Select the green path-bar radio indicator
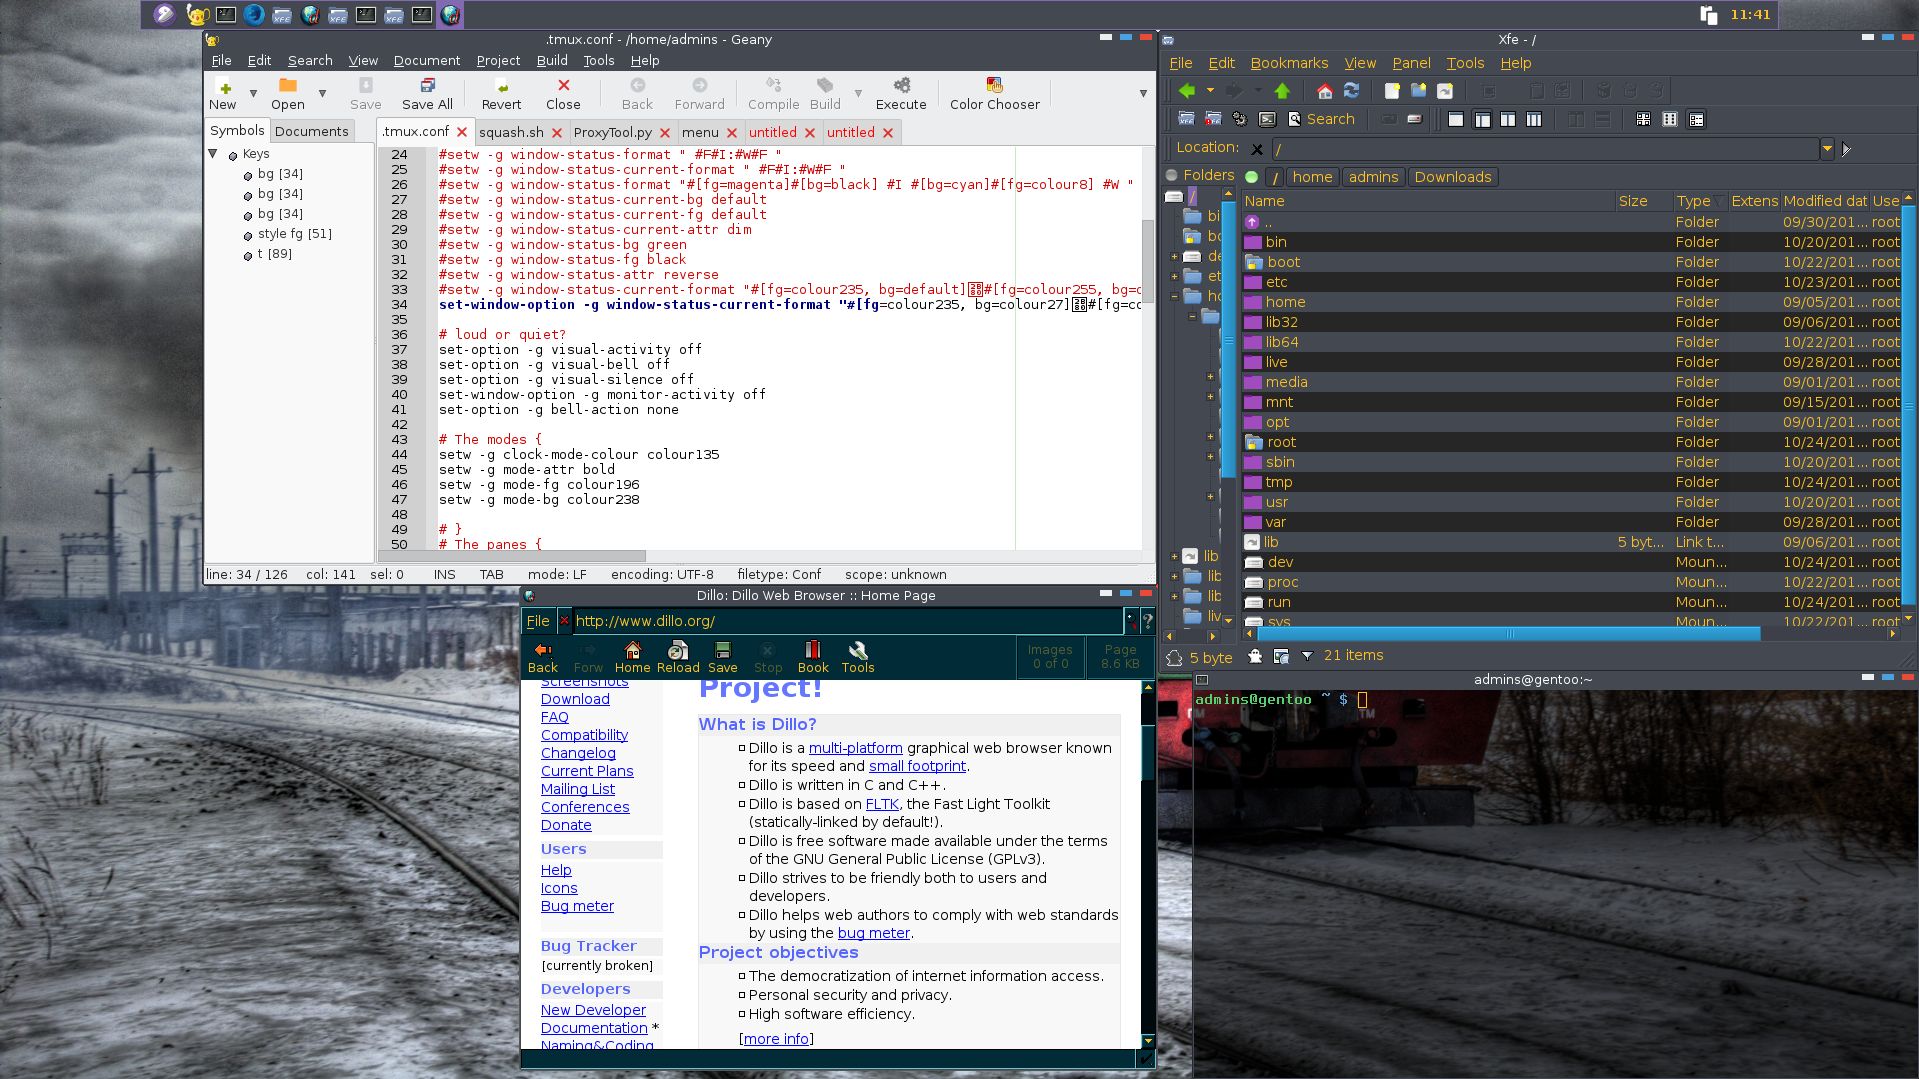Screen dimensions: 1919x1079 1251,177
